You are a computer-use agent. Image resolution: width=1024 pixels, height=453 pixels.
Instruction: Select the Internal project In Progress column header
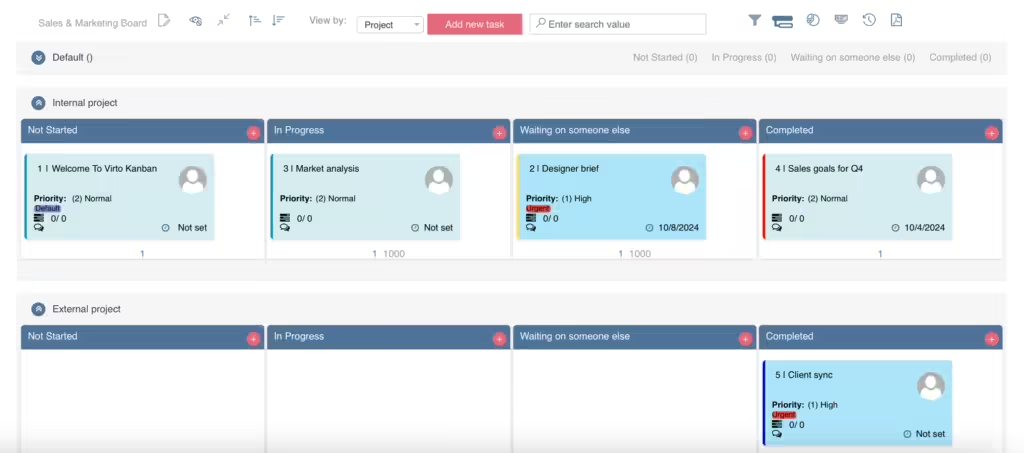pyautogui.click(x=389, y=131)
